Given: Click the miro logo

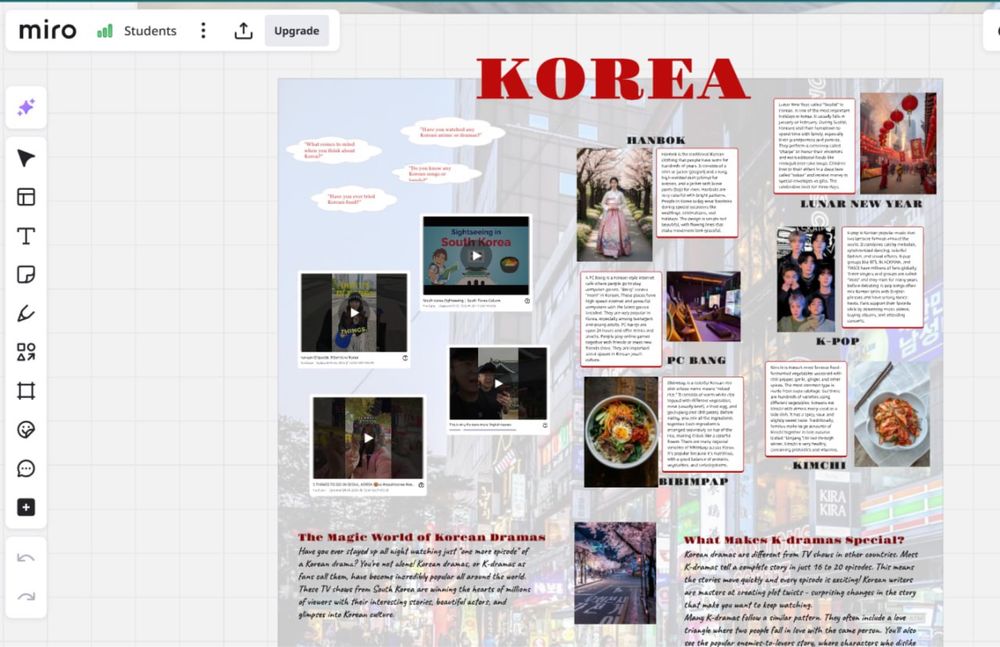Looking at the screenshot, I should [x=48, y=30].
